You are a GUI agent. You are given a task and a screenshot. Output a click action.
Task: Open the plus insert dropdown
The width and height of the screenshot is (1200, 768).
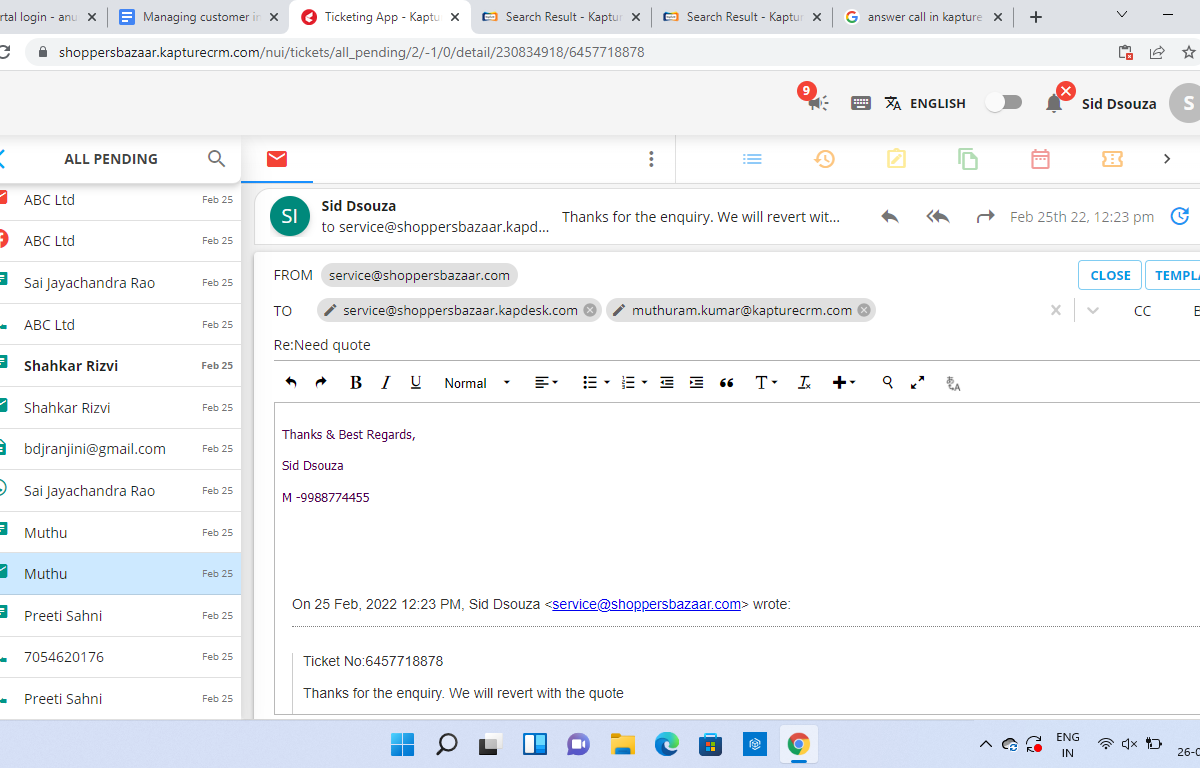pyautogui.click(x=844, y=382)
